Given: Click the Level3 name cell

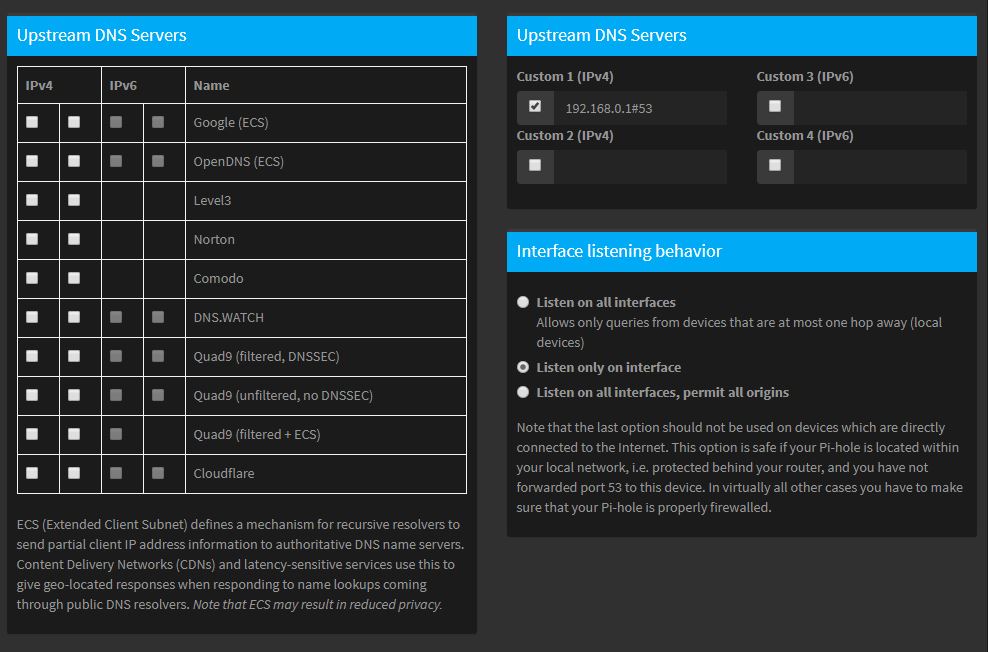Looking at the screenshot, I should click(326, 200).
